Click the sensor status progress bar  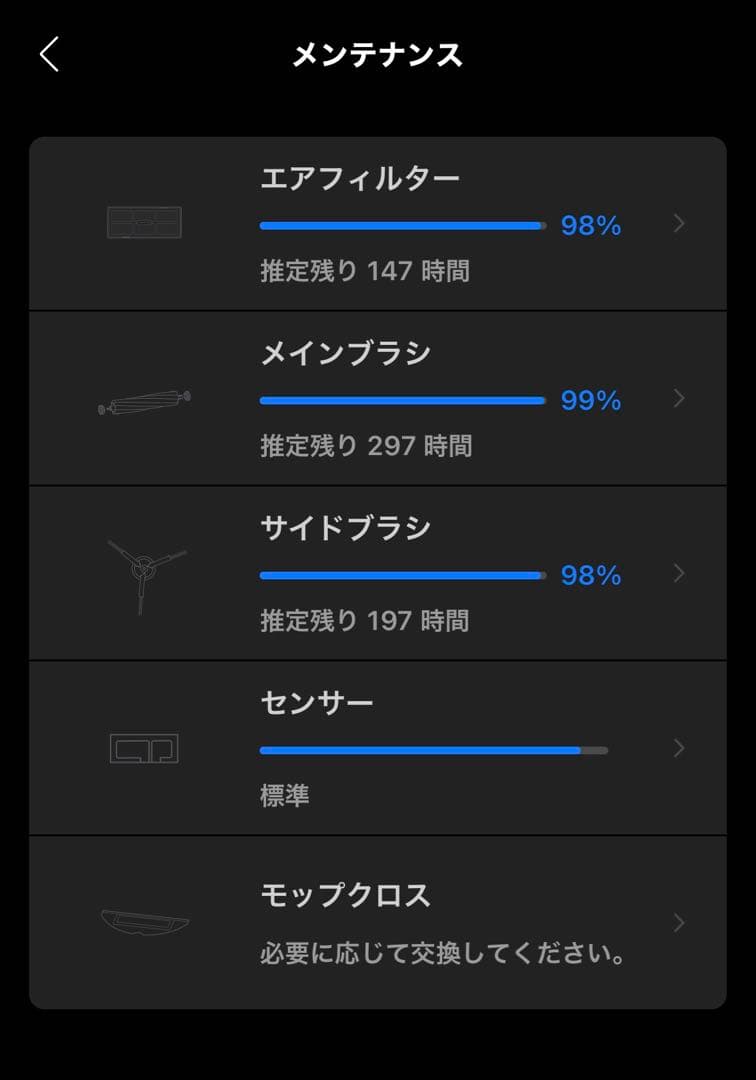click(433, 750)
